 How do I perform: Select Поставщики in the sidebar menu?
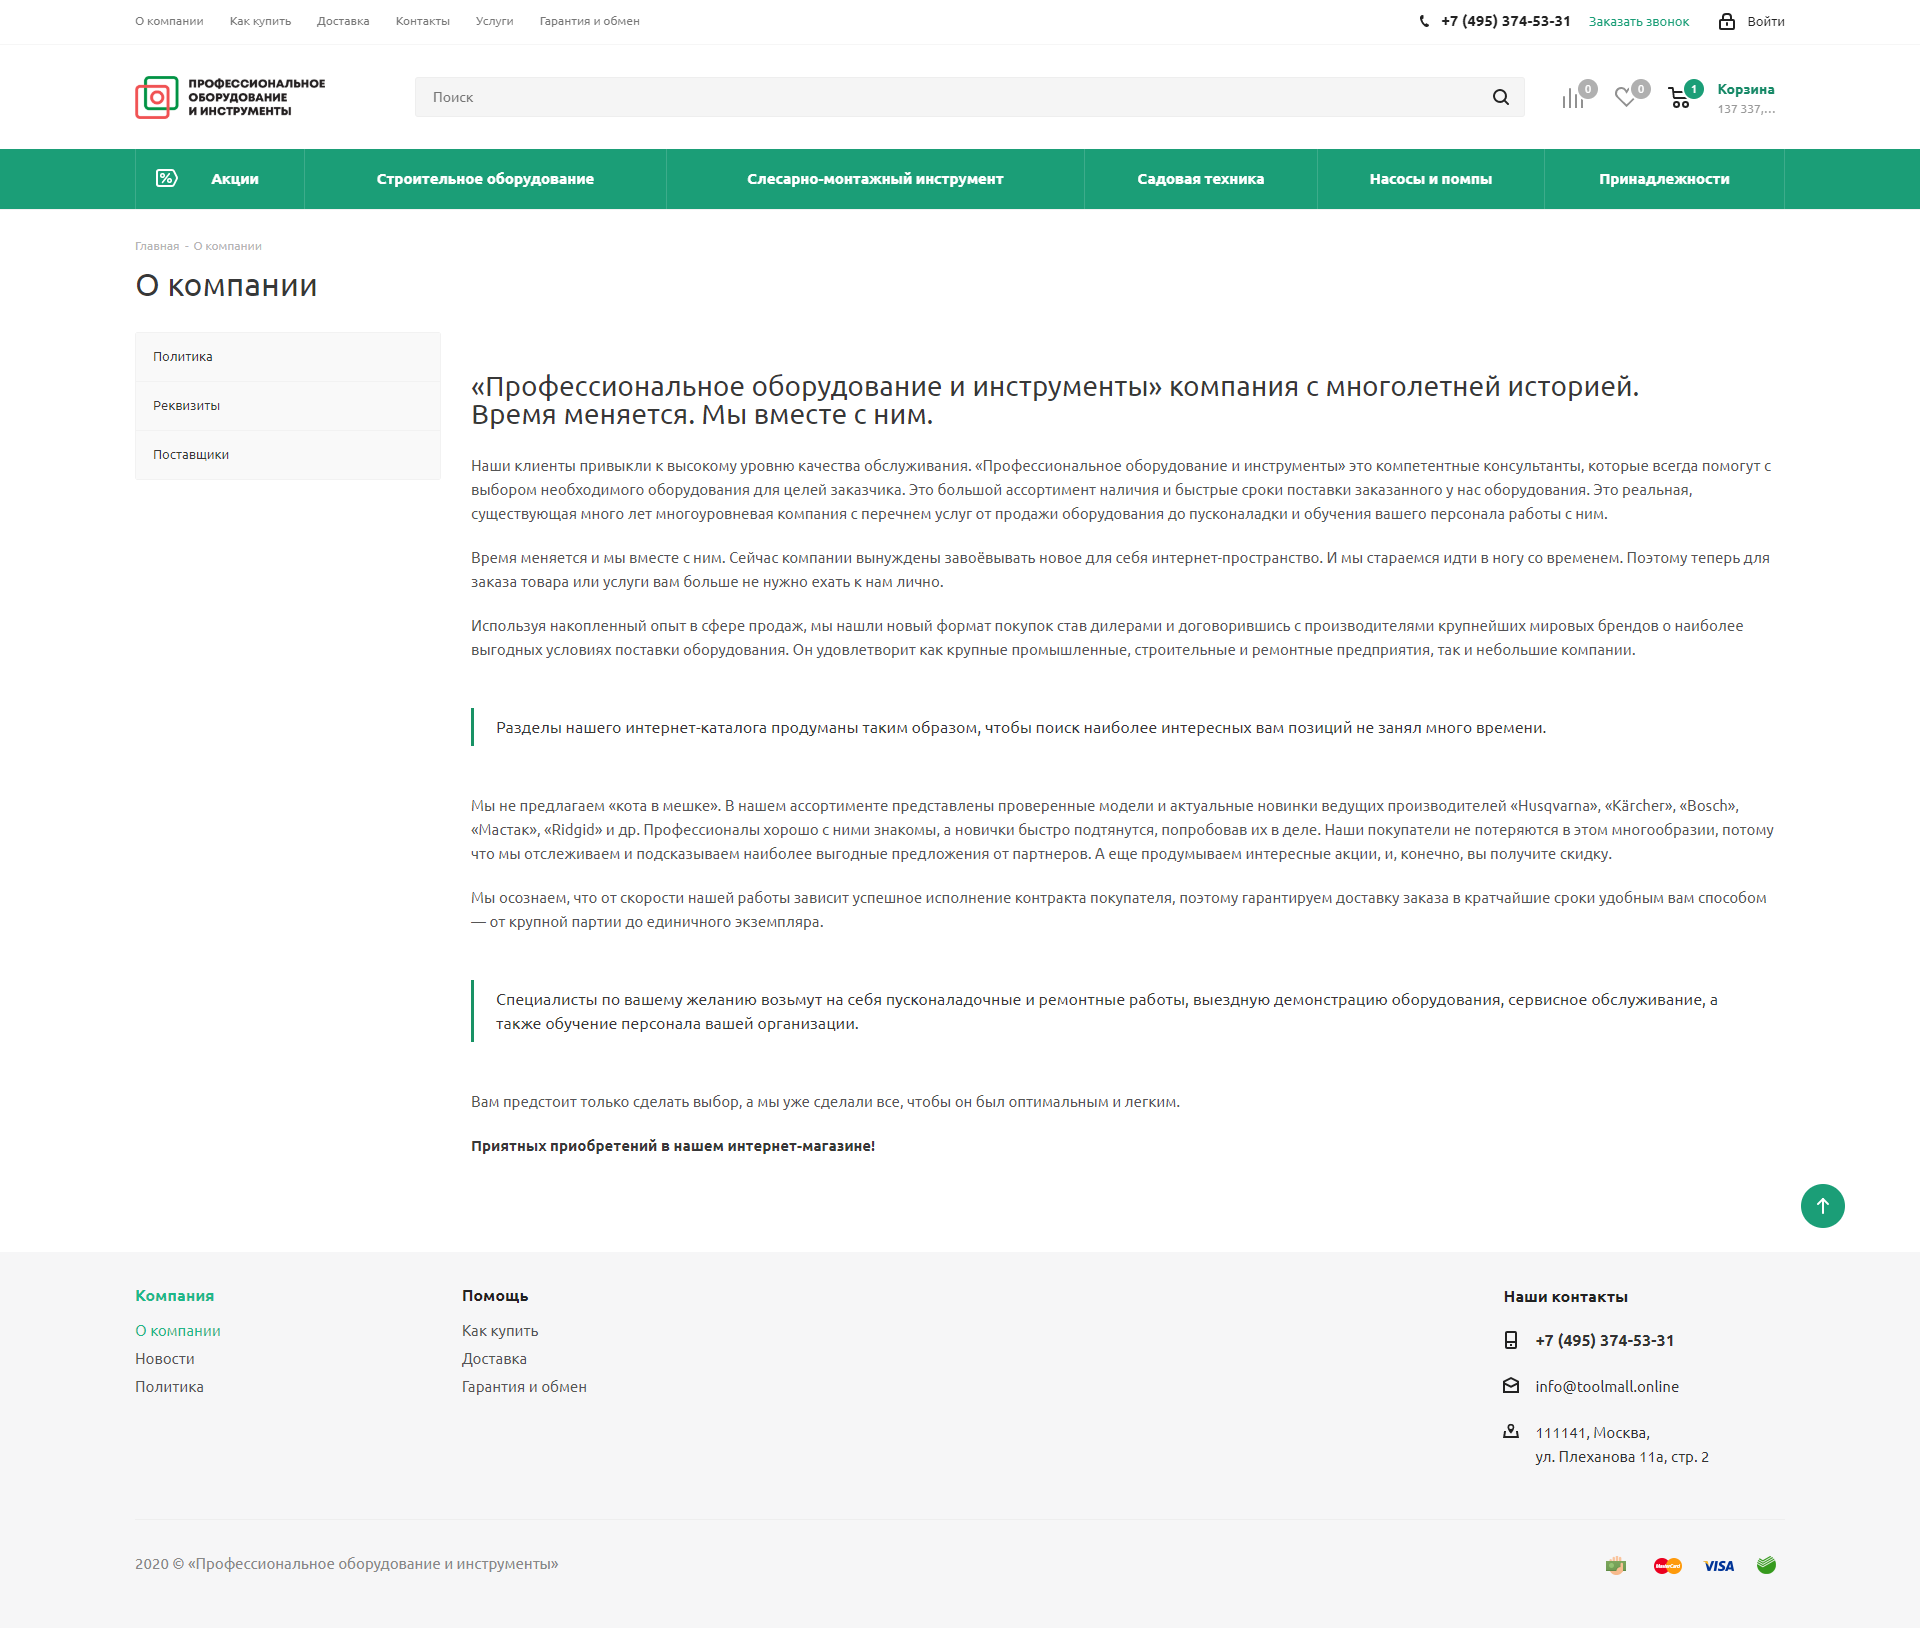[288, 455]
